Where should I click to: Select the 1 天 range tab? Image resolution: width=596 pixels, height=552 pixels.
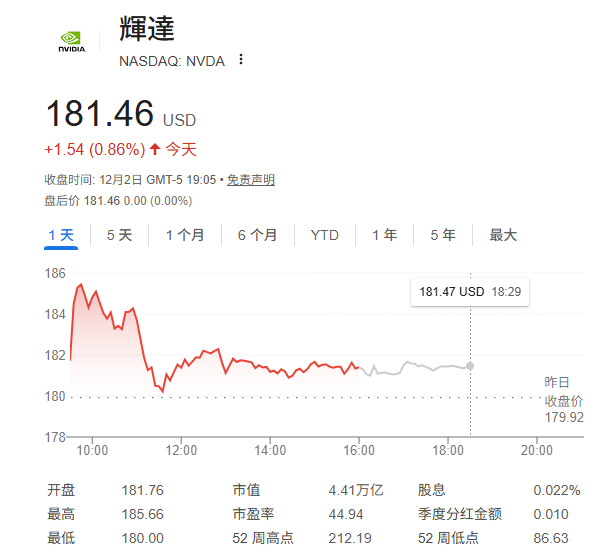[61, 235]
